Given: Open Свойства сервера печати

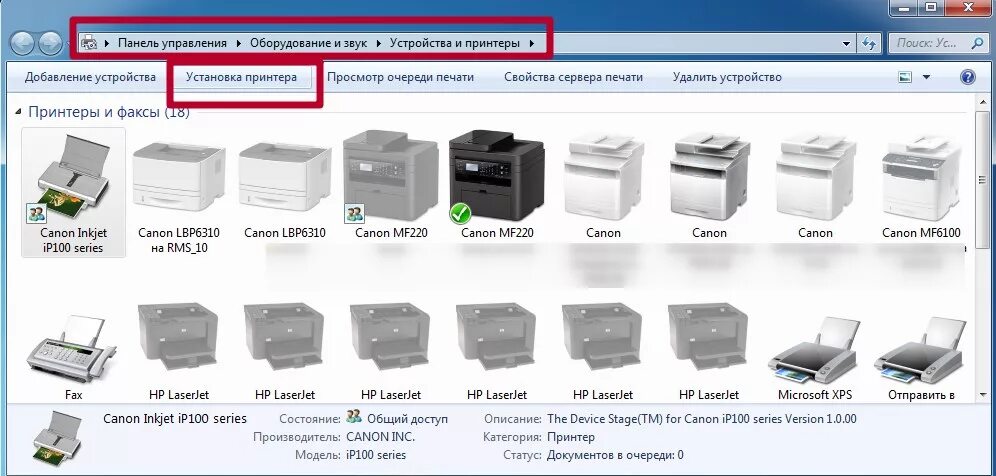Looking at the screenshot, I should (573, 78).
